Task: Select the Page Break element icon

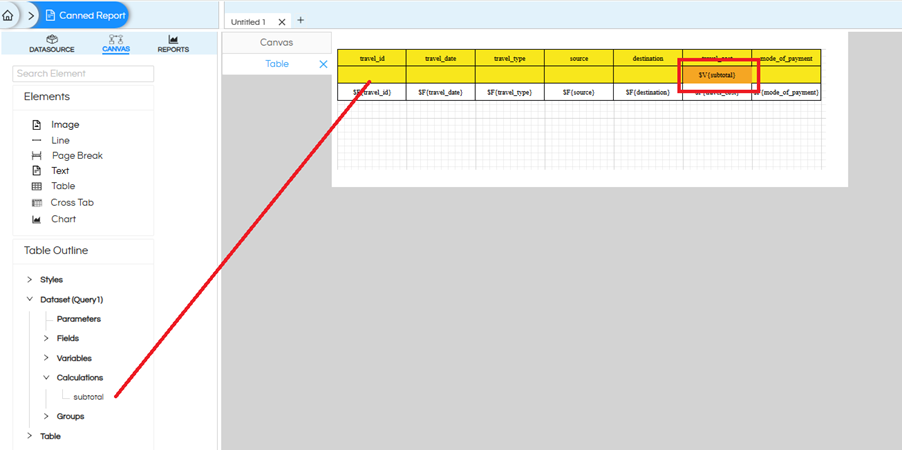Action: coord(37,156)
